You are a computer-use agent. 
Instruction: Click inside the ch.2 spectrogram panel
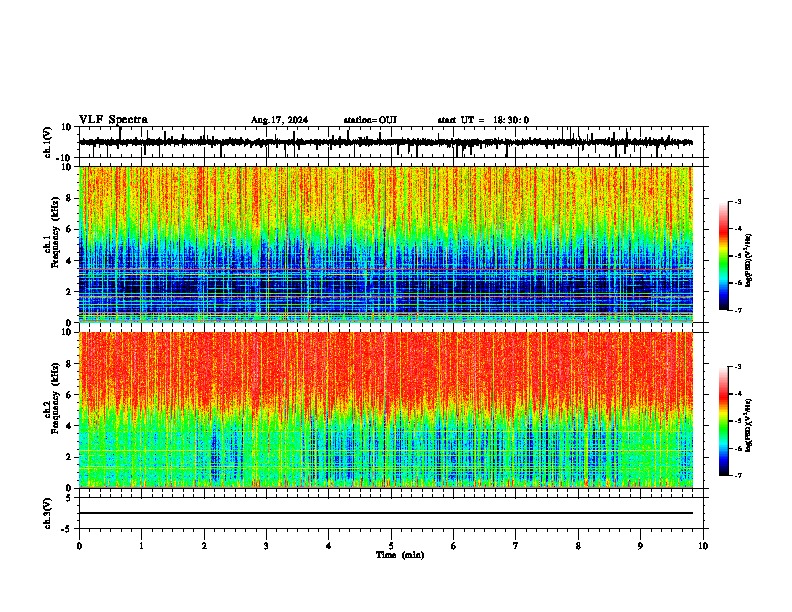tap(386, 410)
